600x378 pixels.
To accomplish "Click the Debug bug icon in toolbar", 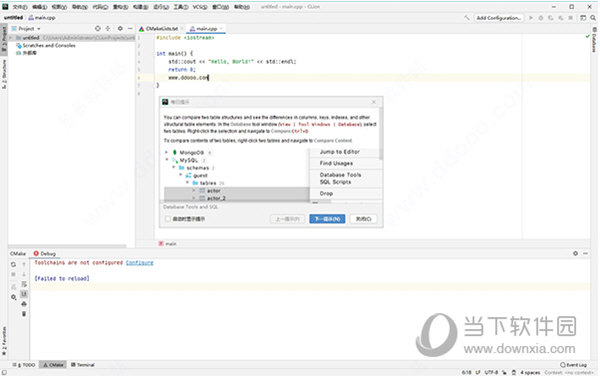I will 541,18.
